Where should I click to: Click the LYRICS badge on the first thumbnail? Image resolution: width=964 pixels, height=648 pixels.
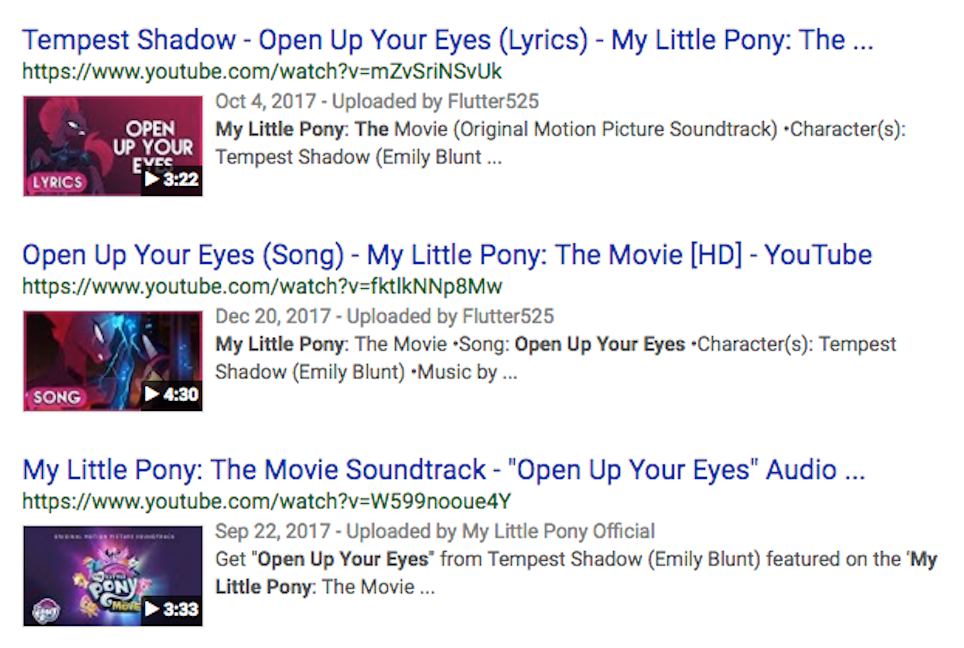point(57,183)
